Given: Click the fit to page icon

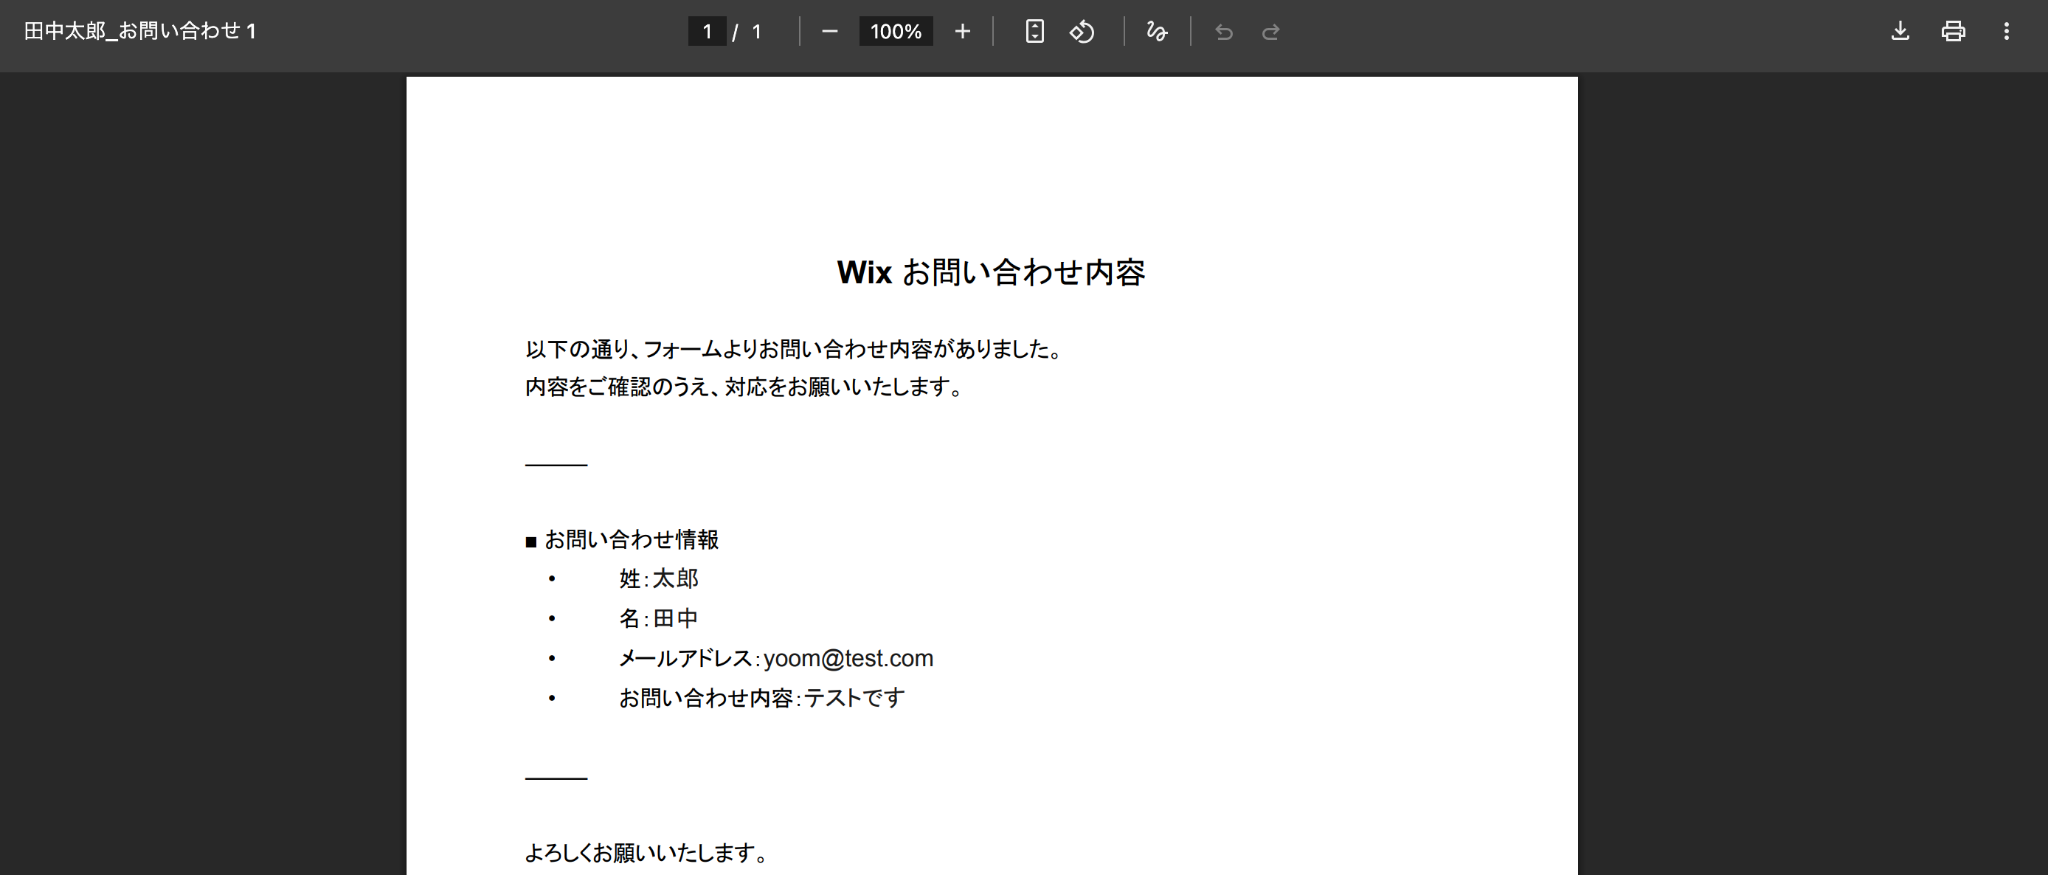Looking at the screenshot, I should coord(1035,32).
